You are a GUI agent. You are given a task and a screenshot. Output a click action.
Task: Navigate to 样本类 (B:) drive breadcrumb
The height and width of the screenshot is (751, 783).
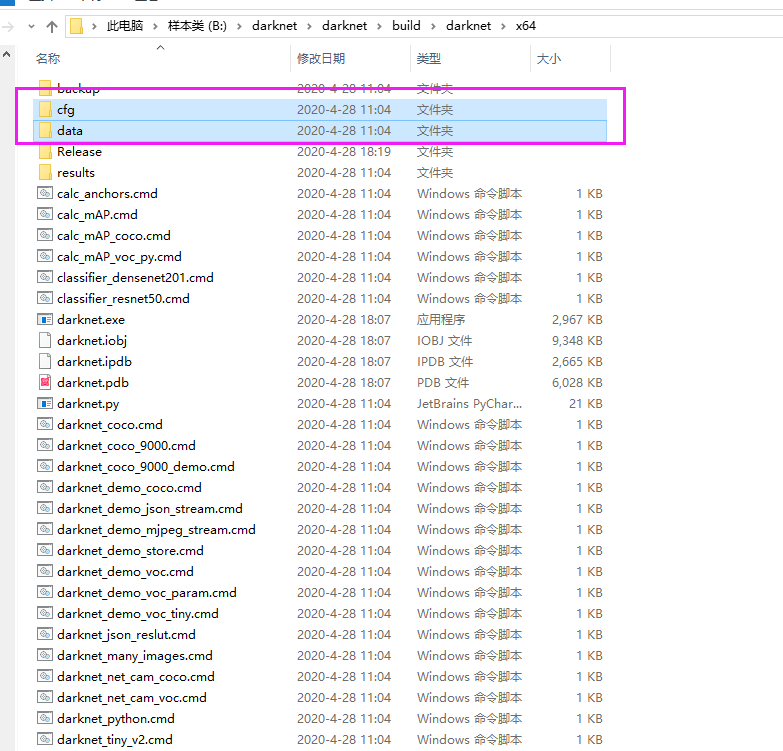(197, 26)
